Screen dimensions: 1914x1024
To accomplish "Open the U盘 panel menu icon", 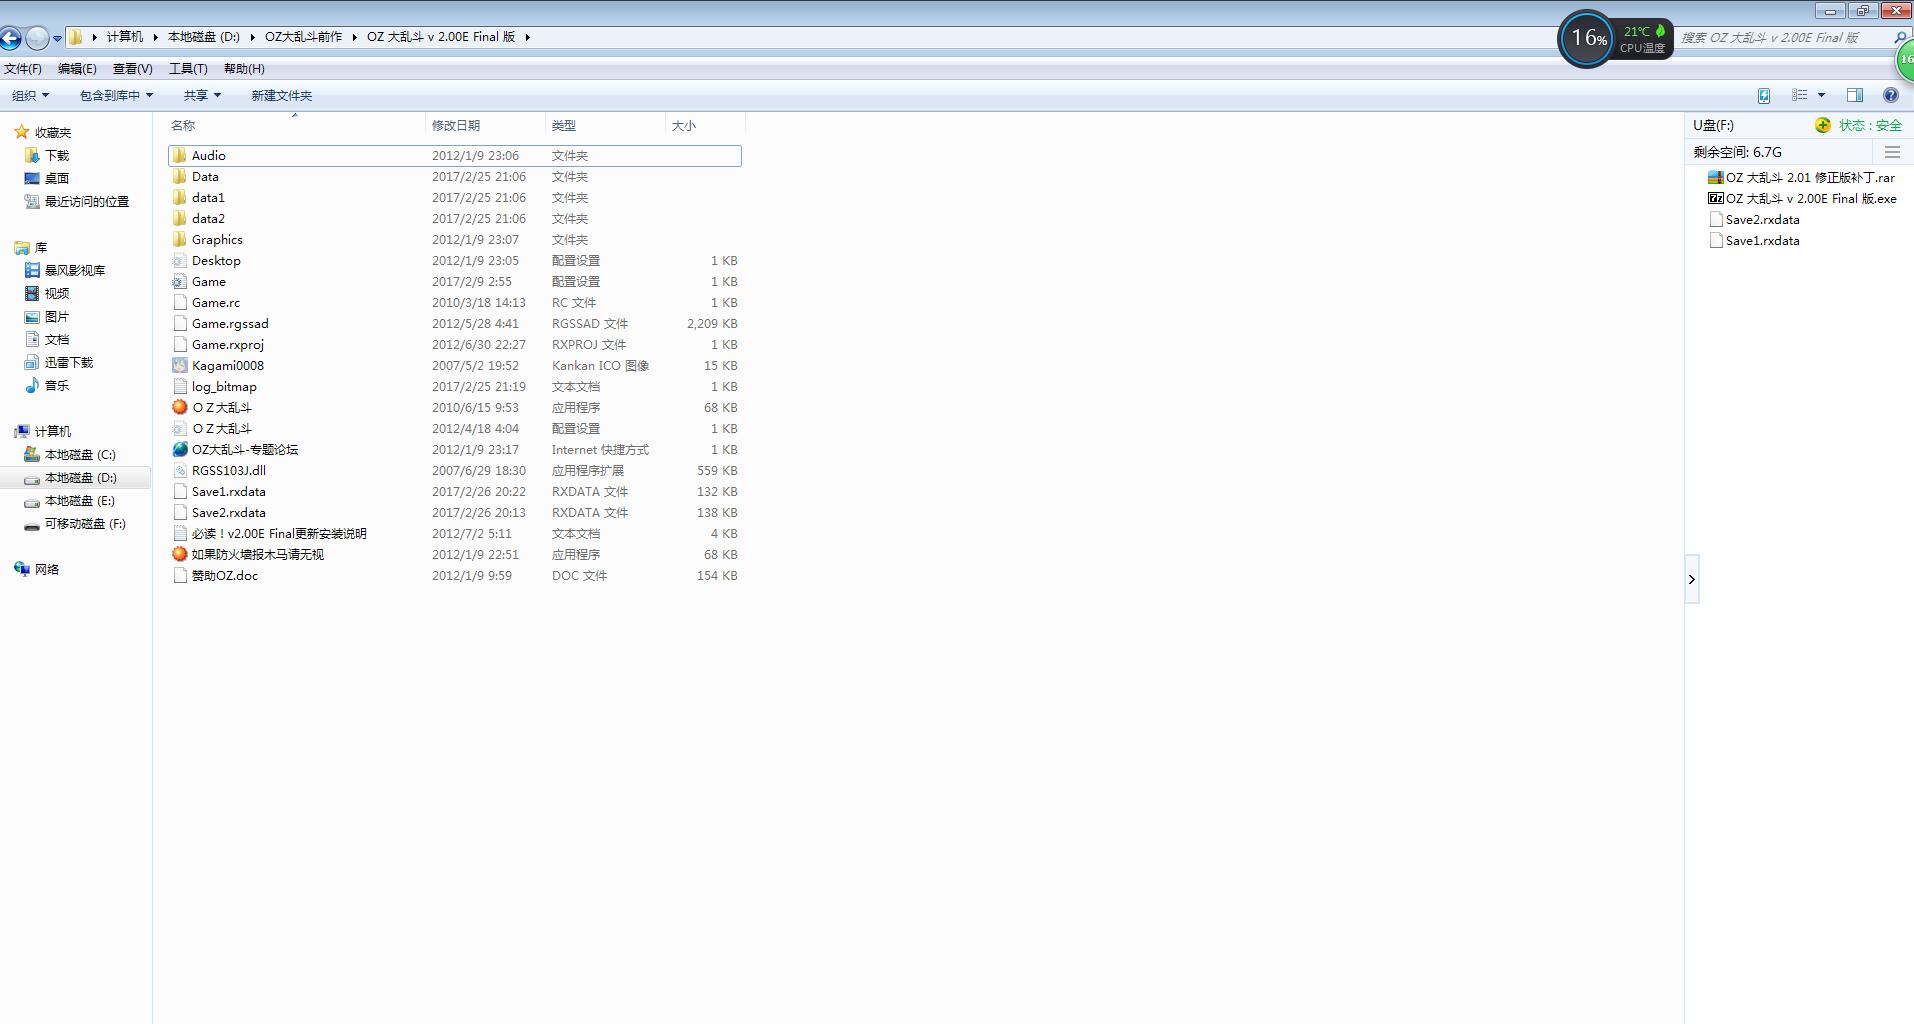I will tap(1892, 152).
